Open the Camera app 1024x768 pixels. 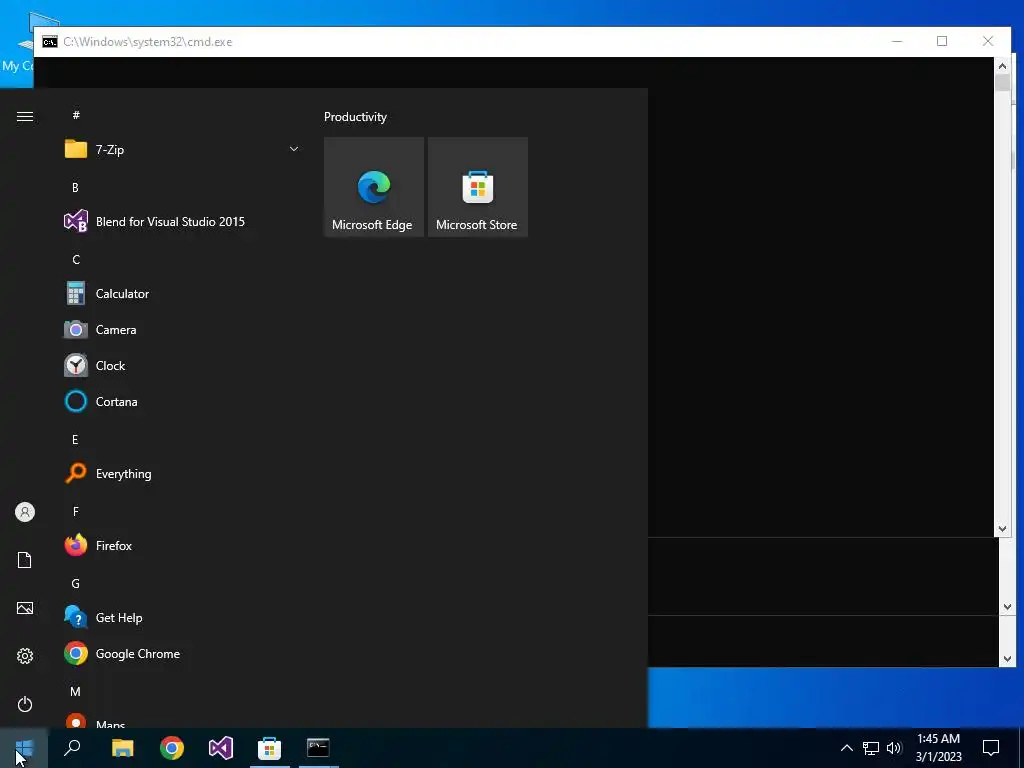(x=182, y=330)
